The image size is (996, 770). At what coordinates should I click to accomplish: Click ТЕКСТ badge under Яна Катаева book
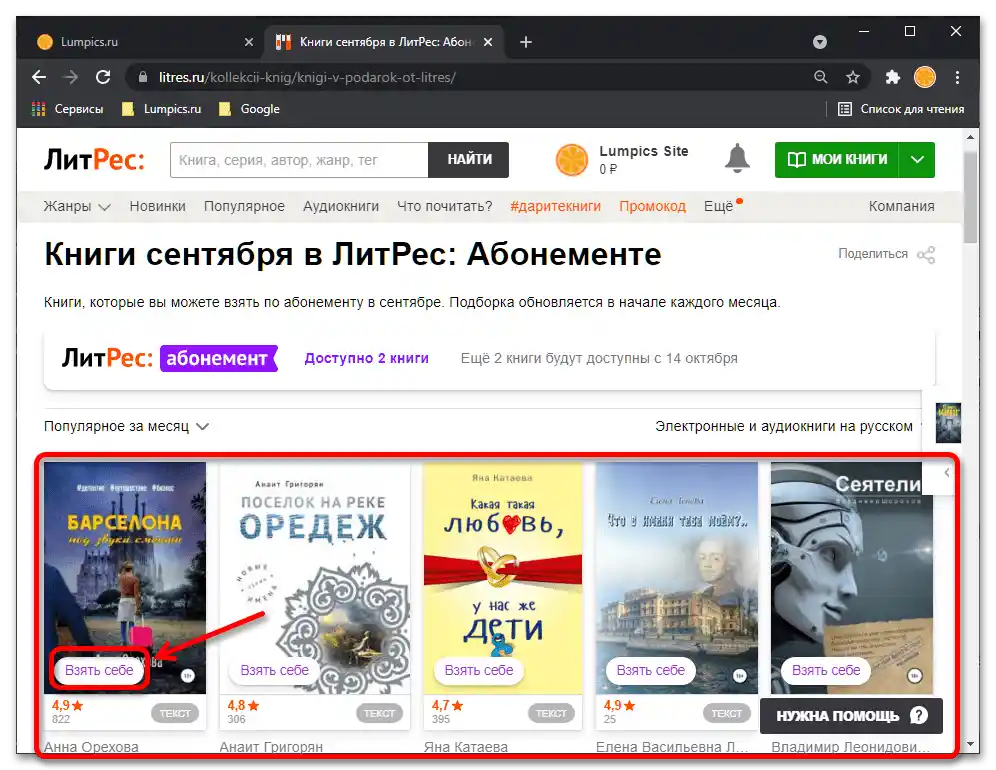(551, 713)
